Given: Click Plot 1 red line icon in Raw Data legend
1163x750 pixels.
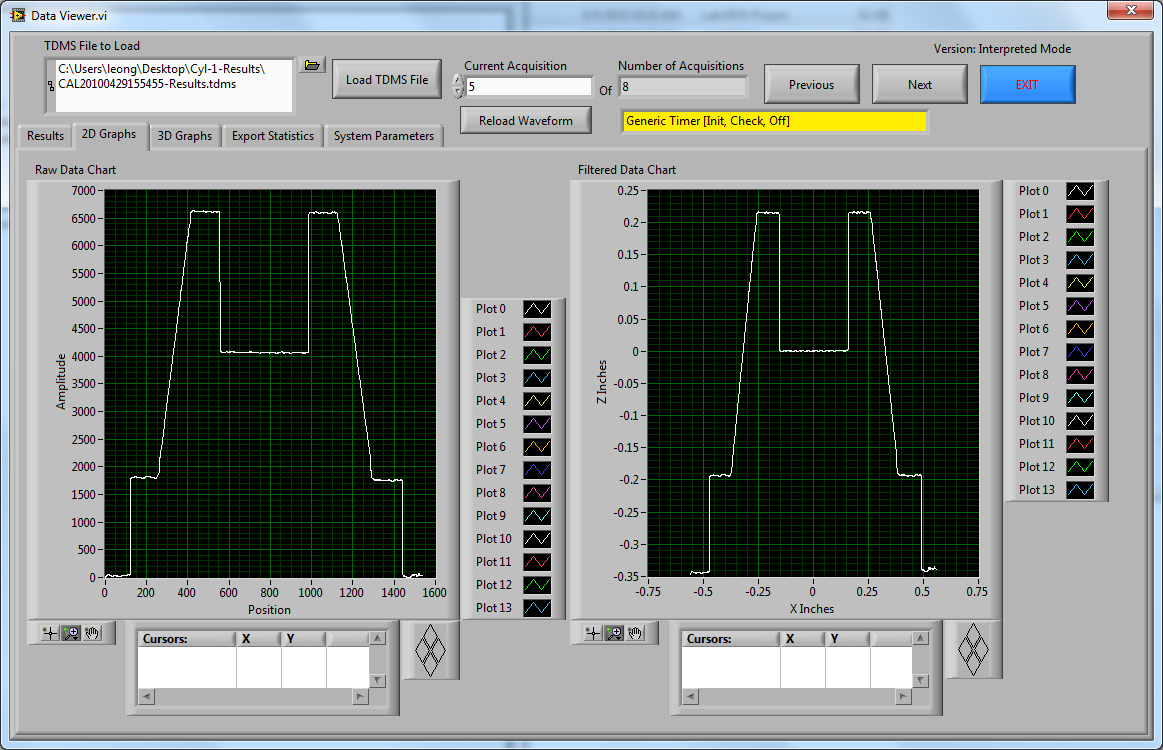Looking at the screenshot, I should (x=537, y=332).
